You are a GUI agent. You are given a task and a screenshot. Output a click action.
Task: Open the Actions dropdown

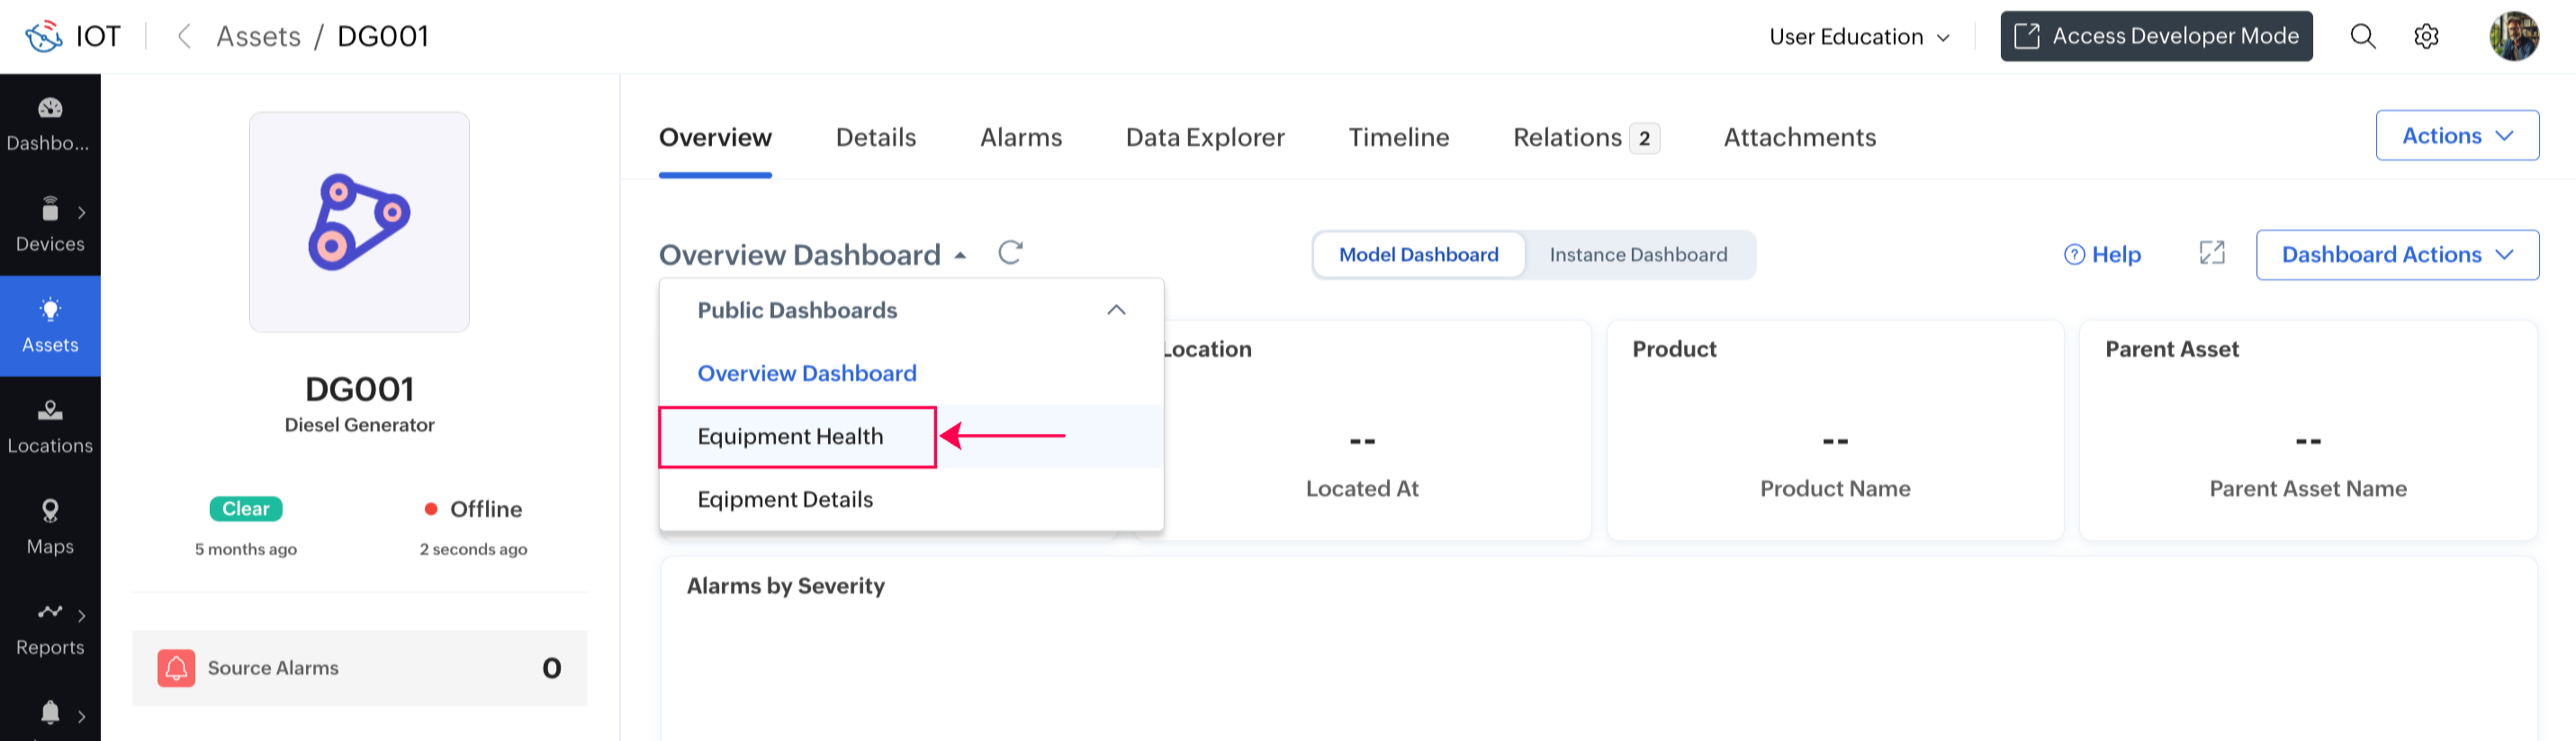click(2456, 136)
